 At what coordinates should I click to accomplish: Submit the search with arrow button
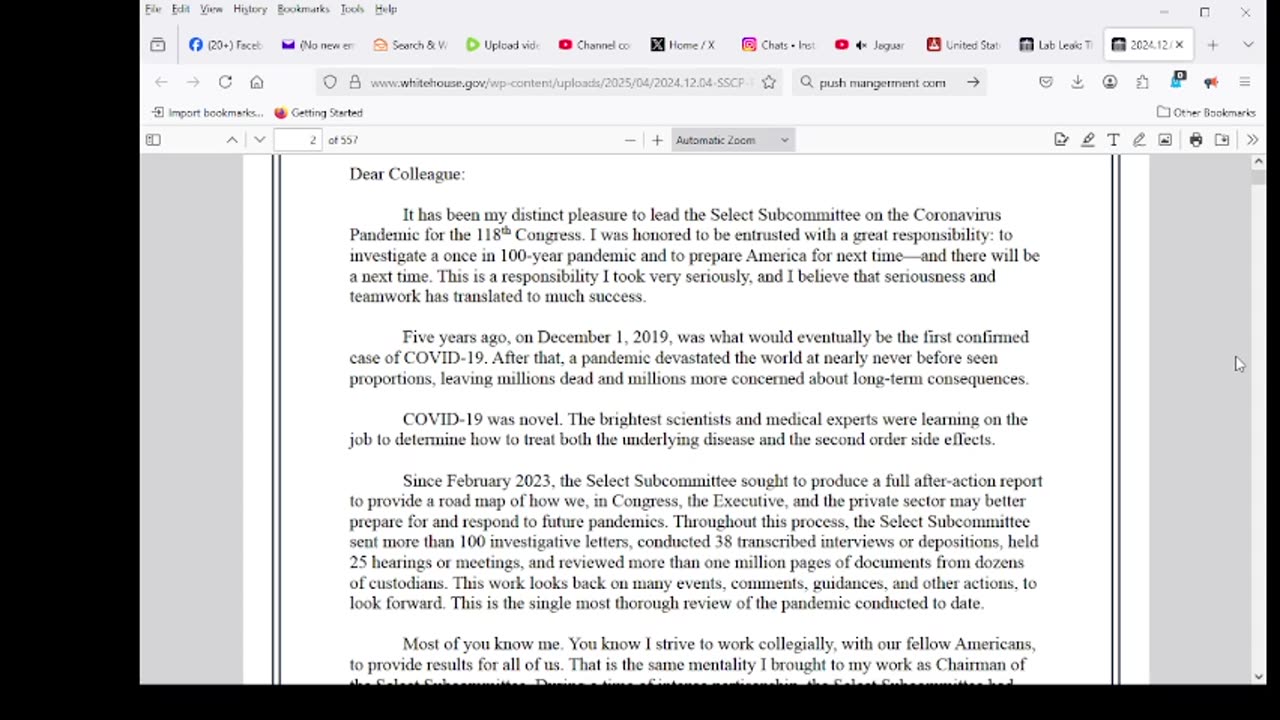click(x=973, y=83)
